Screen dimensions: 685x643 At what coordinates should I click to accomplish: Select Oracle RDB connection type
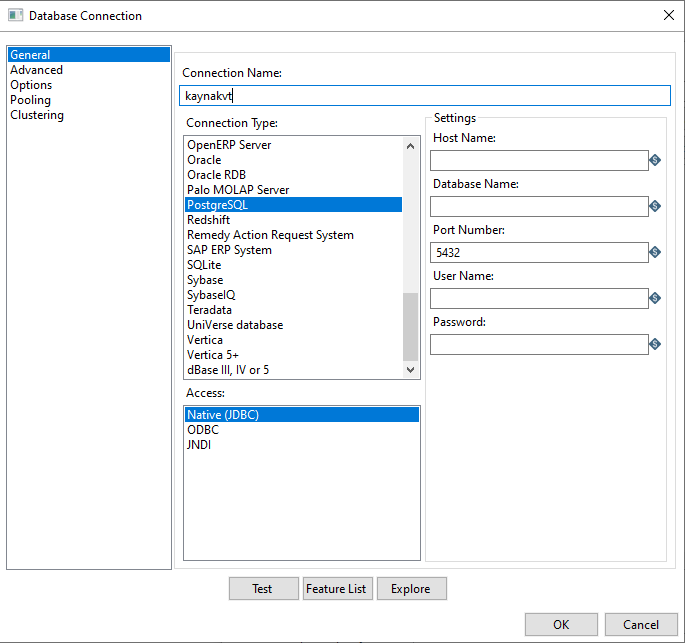tap(293, 175)
